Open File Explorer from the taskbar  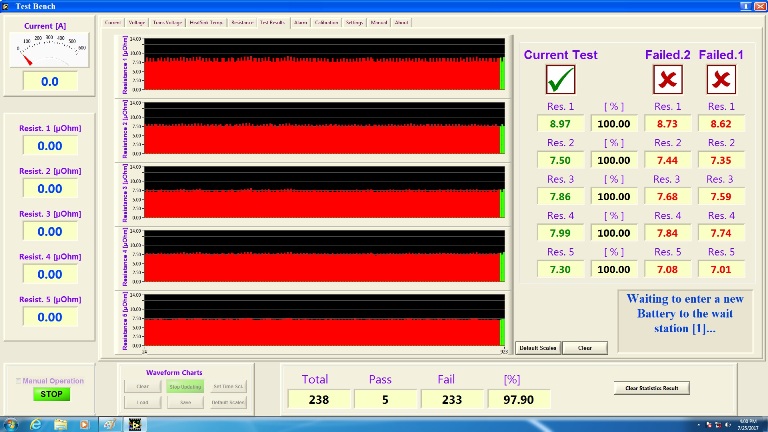(x=60, y=424)
